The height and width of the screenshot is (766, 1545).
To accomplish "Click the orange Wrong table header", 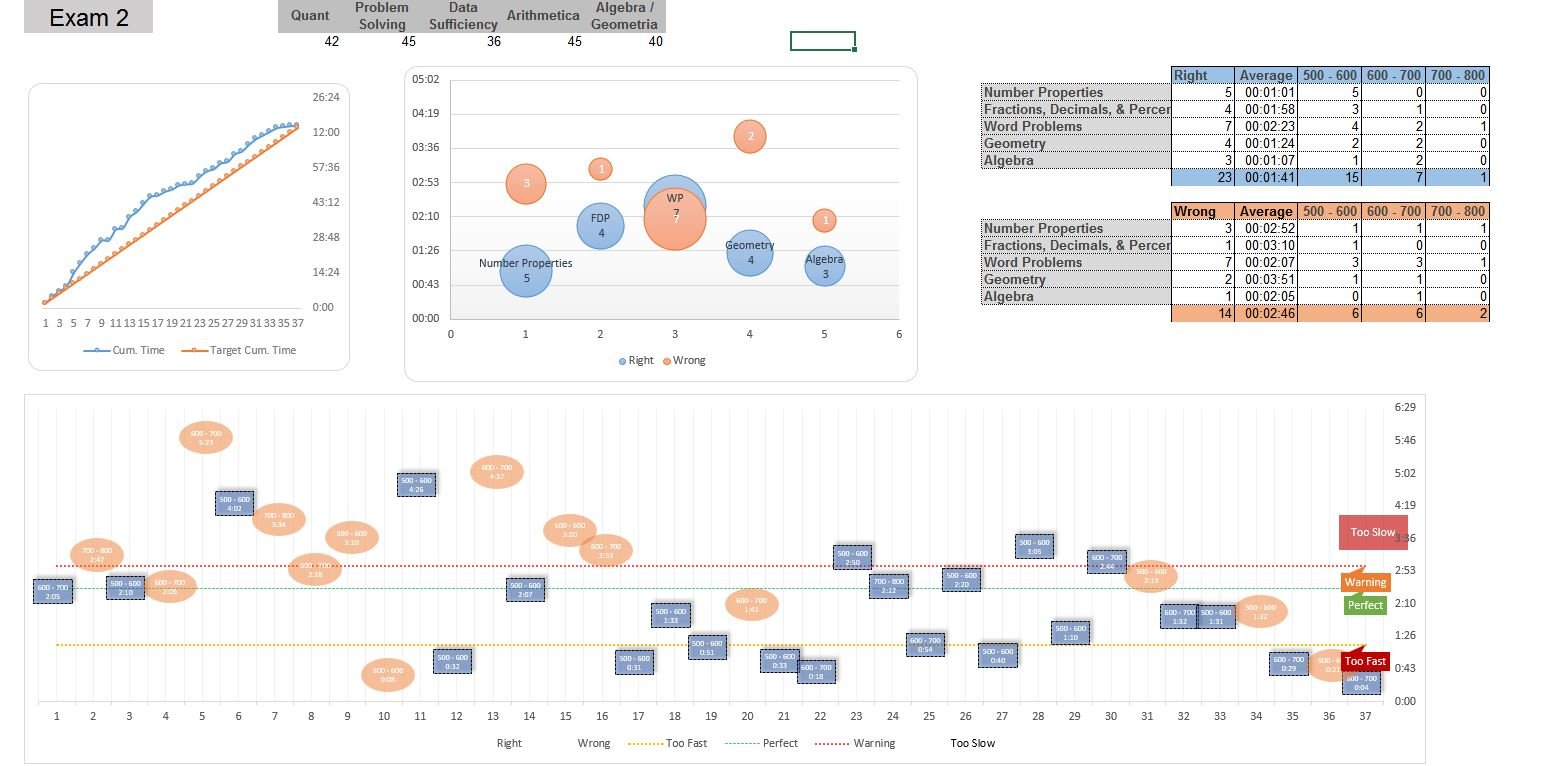I will tap(1203, 211).
